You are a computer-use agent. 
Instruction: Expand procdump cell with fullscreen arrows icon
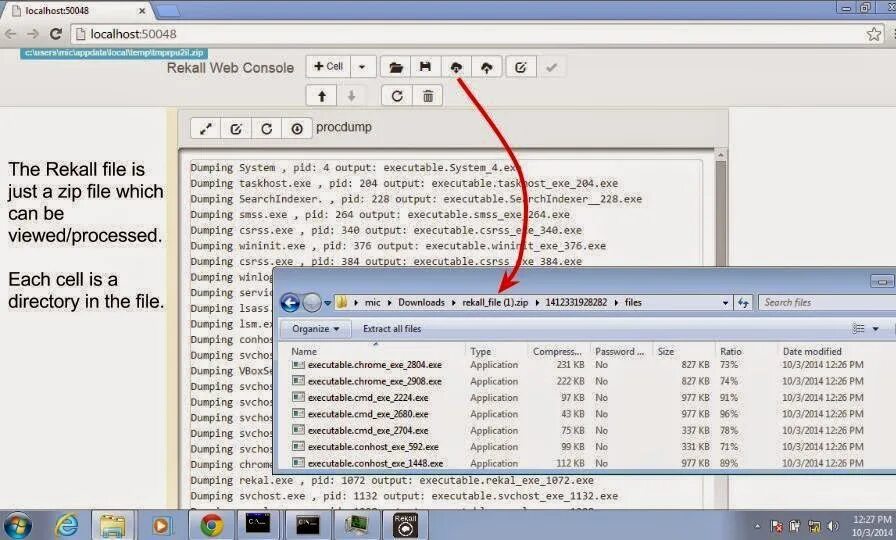(x=206, y=128)
